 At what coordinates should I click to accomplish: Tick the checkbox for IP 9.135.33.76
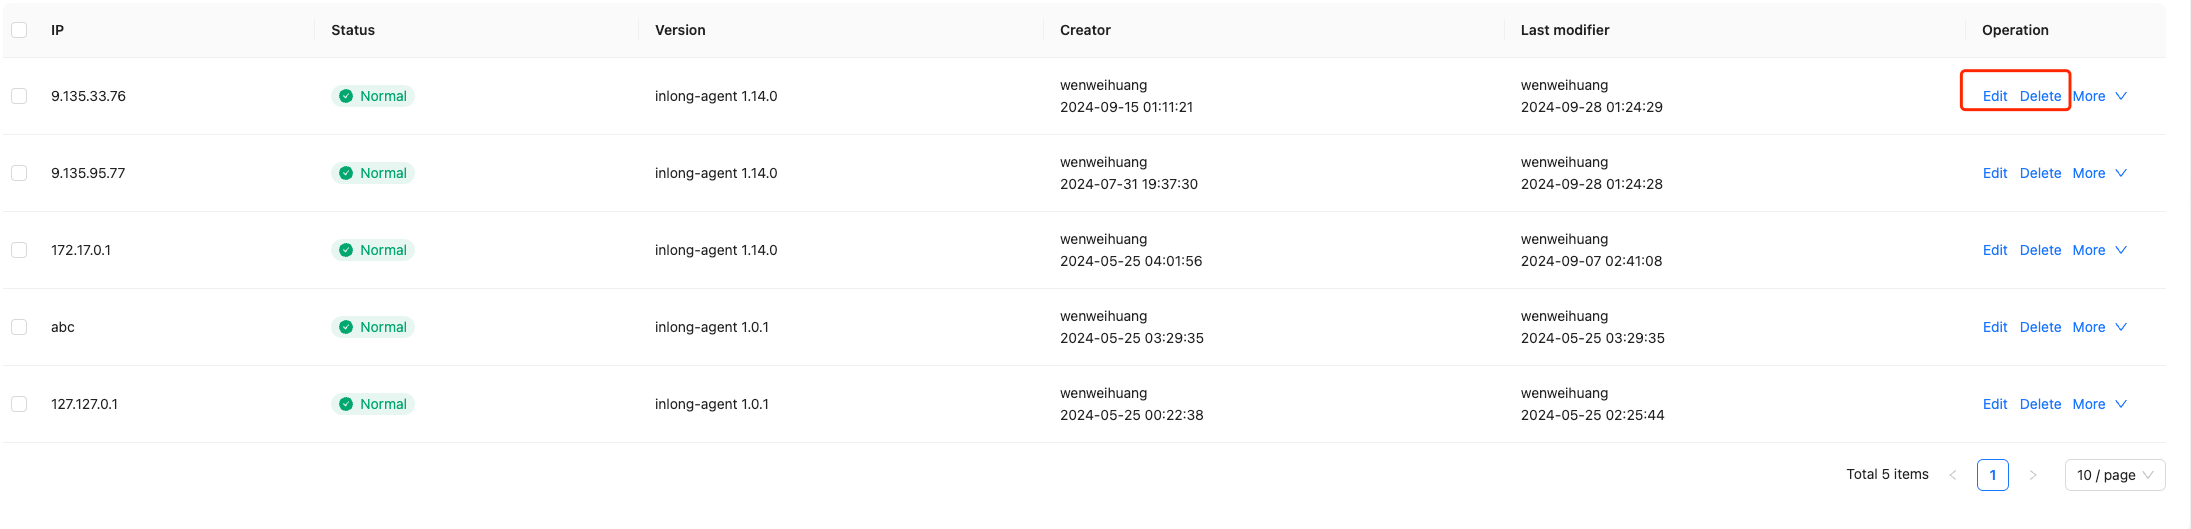tap(19, 96)
